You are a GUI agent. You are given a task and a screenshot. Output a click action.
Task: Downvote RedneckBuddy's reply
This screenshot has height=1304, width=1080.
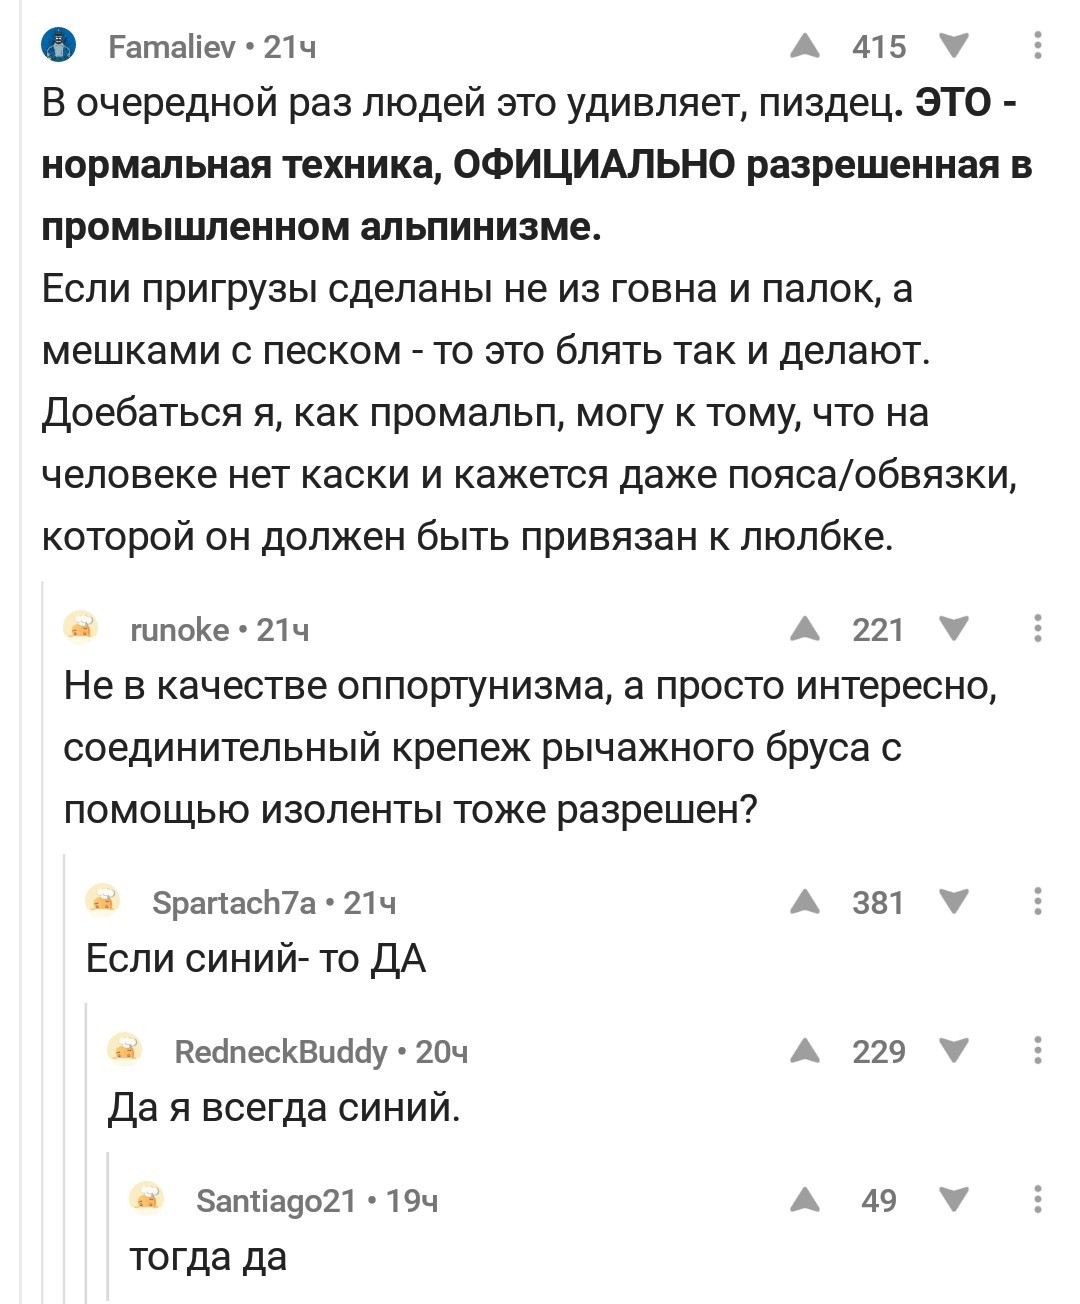pyautogui.click(x=955, y=1051)
